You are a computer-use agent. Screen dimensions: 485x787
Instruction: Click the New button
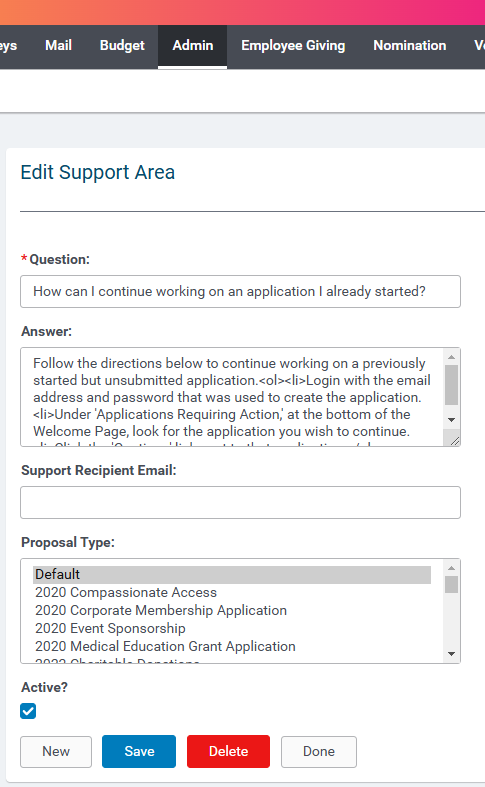pyautogui.click(x=56, y=751)
